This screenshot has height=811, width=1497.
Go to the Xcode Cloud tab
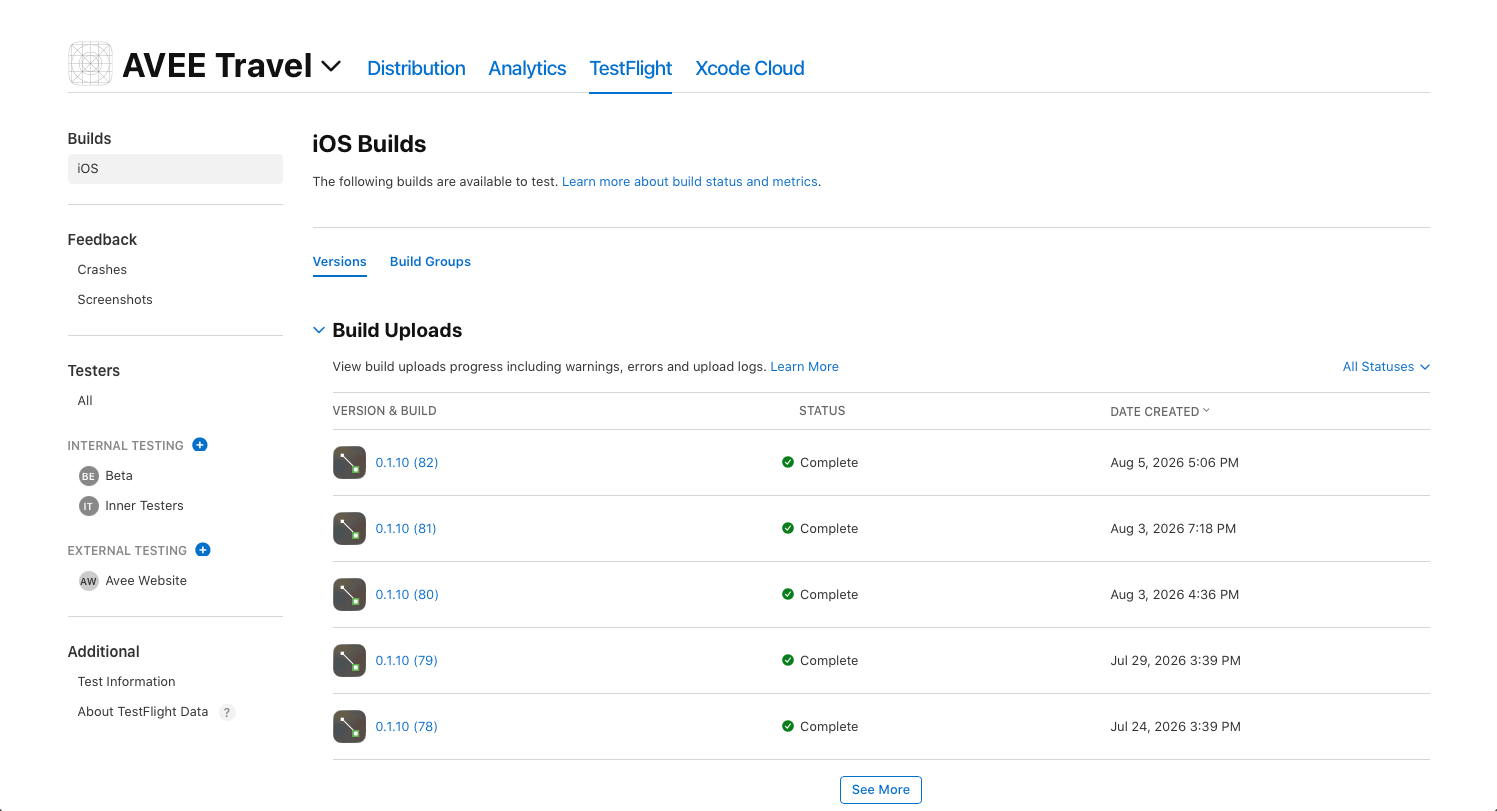750,68
